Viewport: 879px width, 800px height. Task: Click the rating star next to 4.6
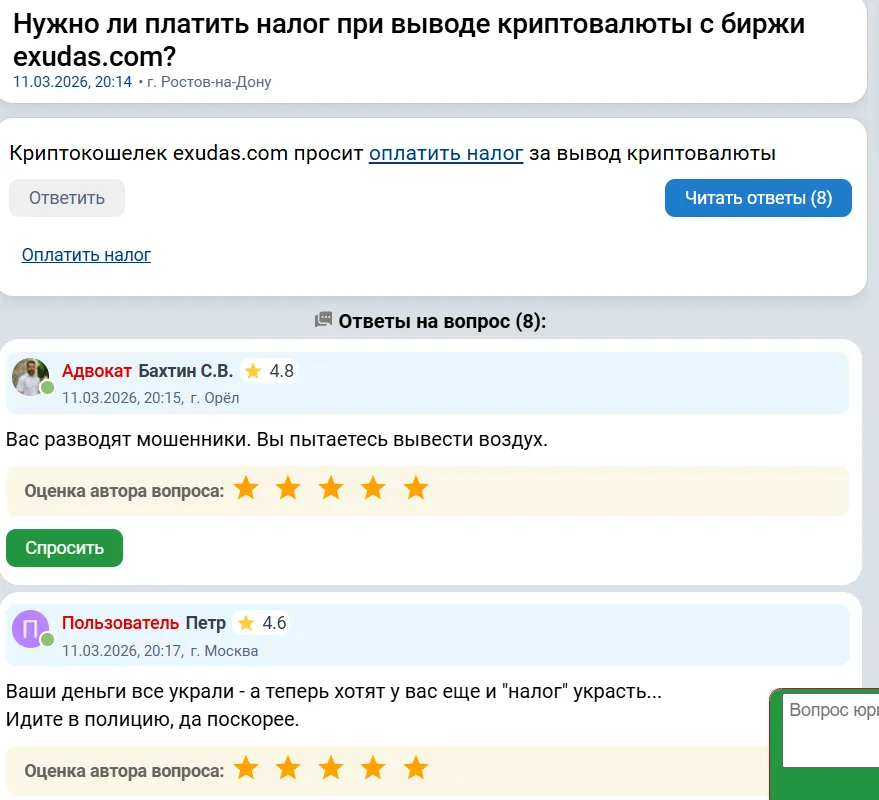pyautogui.click(x=246, y=623)
